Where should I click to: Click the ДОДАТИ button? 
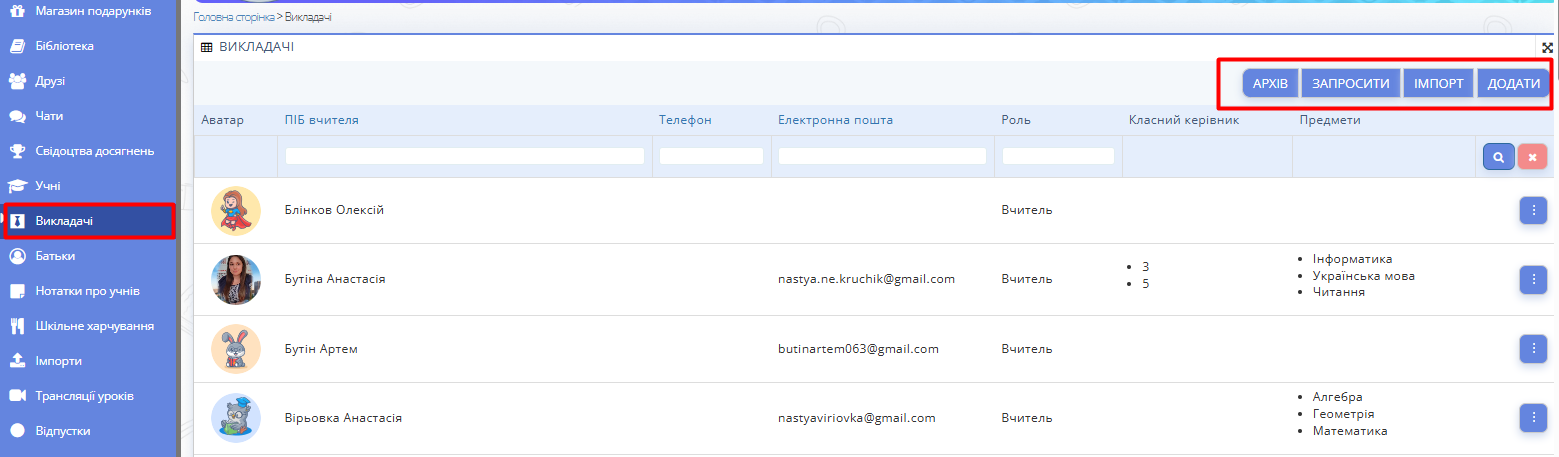(1513, 83)
